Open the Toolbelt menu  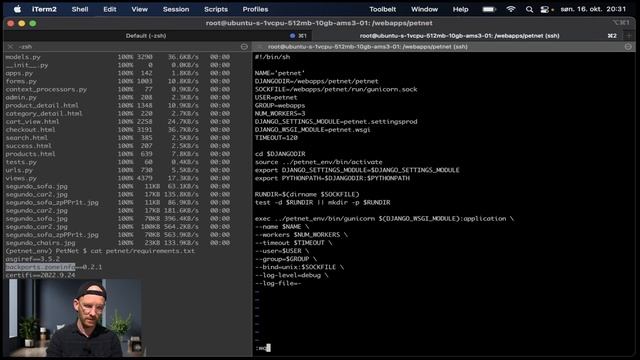tap(382, 9)
